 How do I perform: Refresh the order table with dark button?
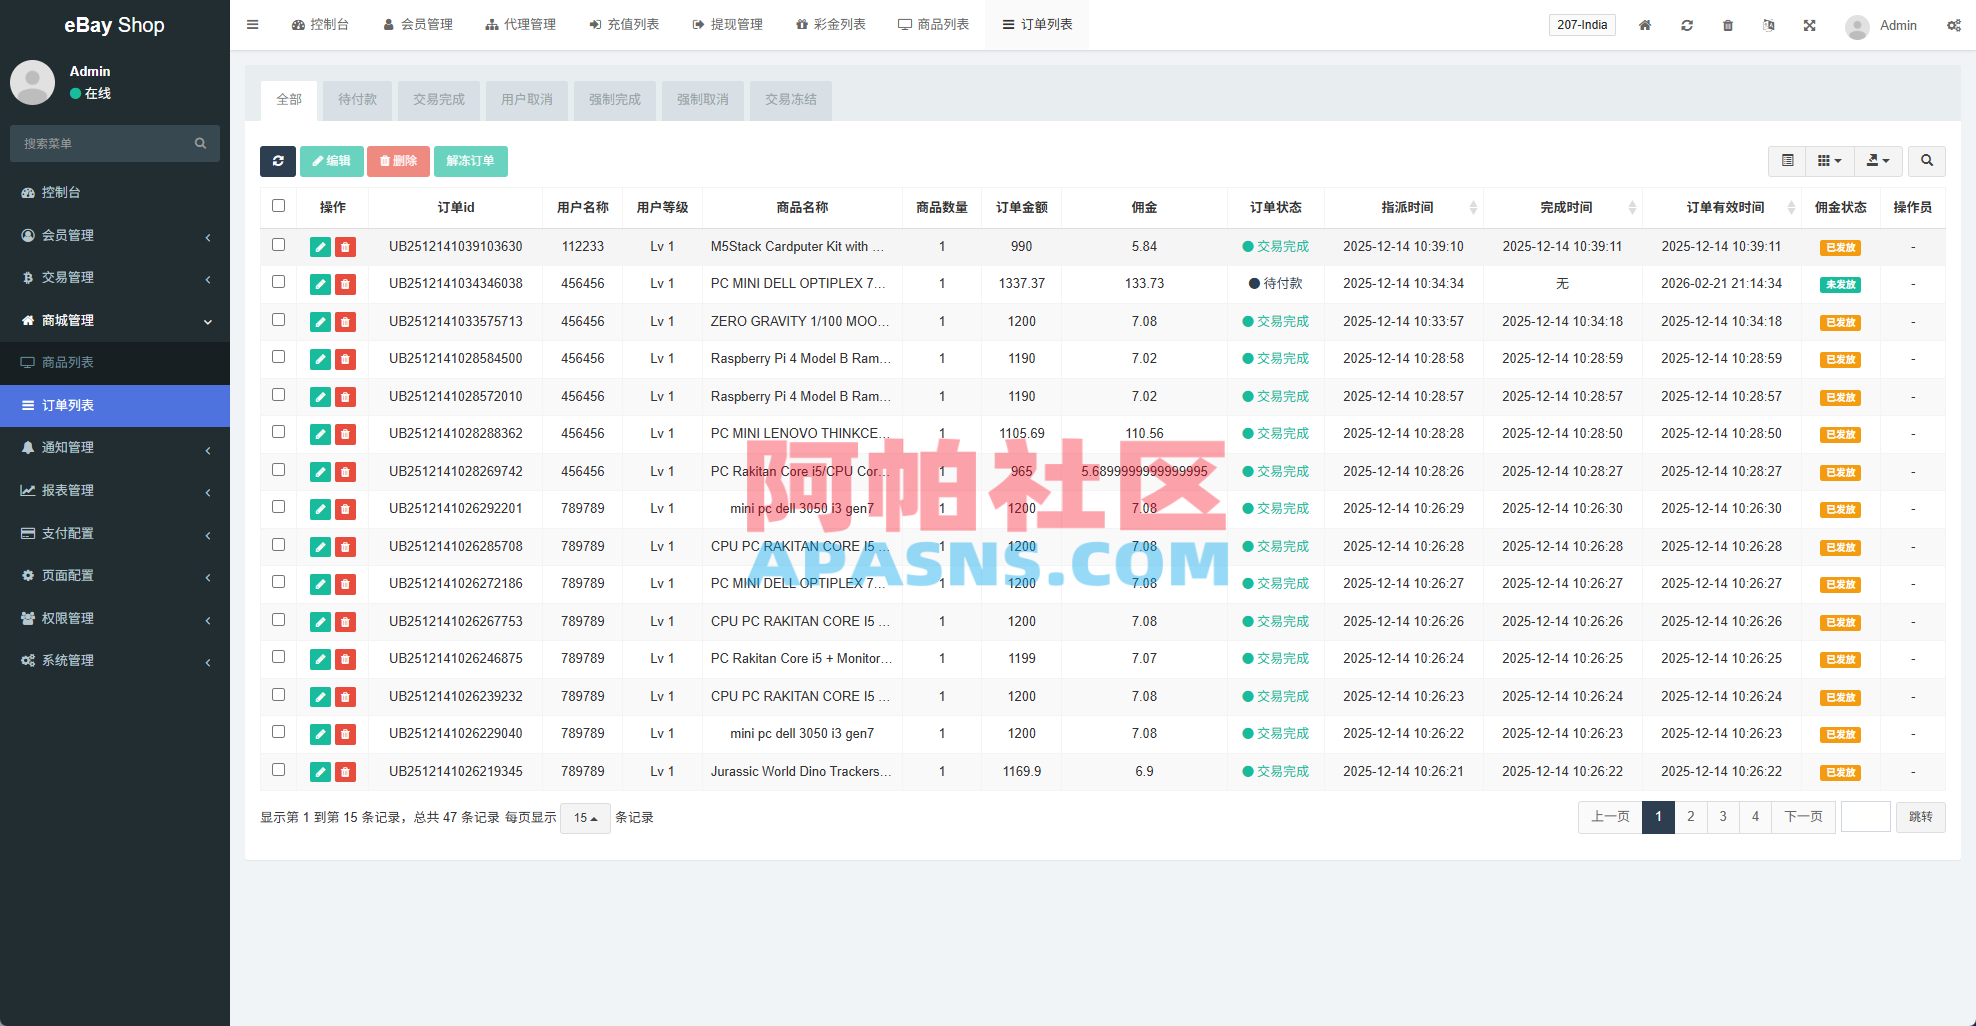278,161
